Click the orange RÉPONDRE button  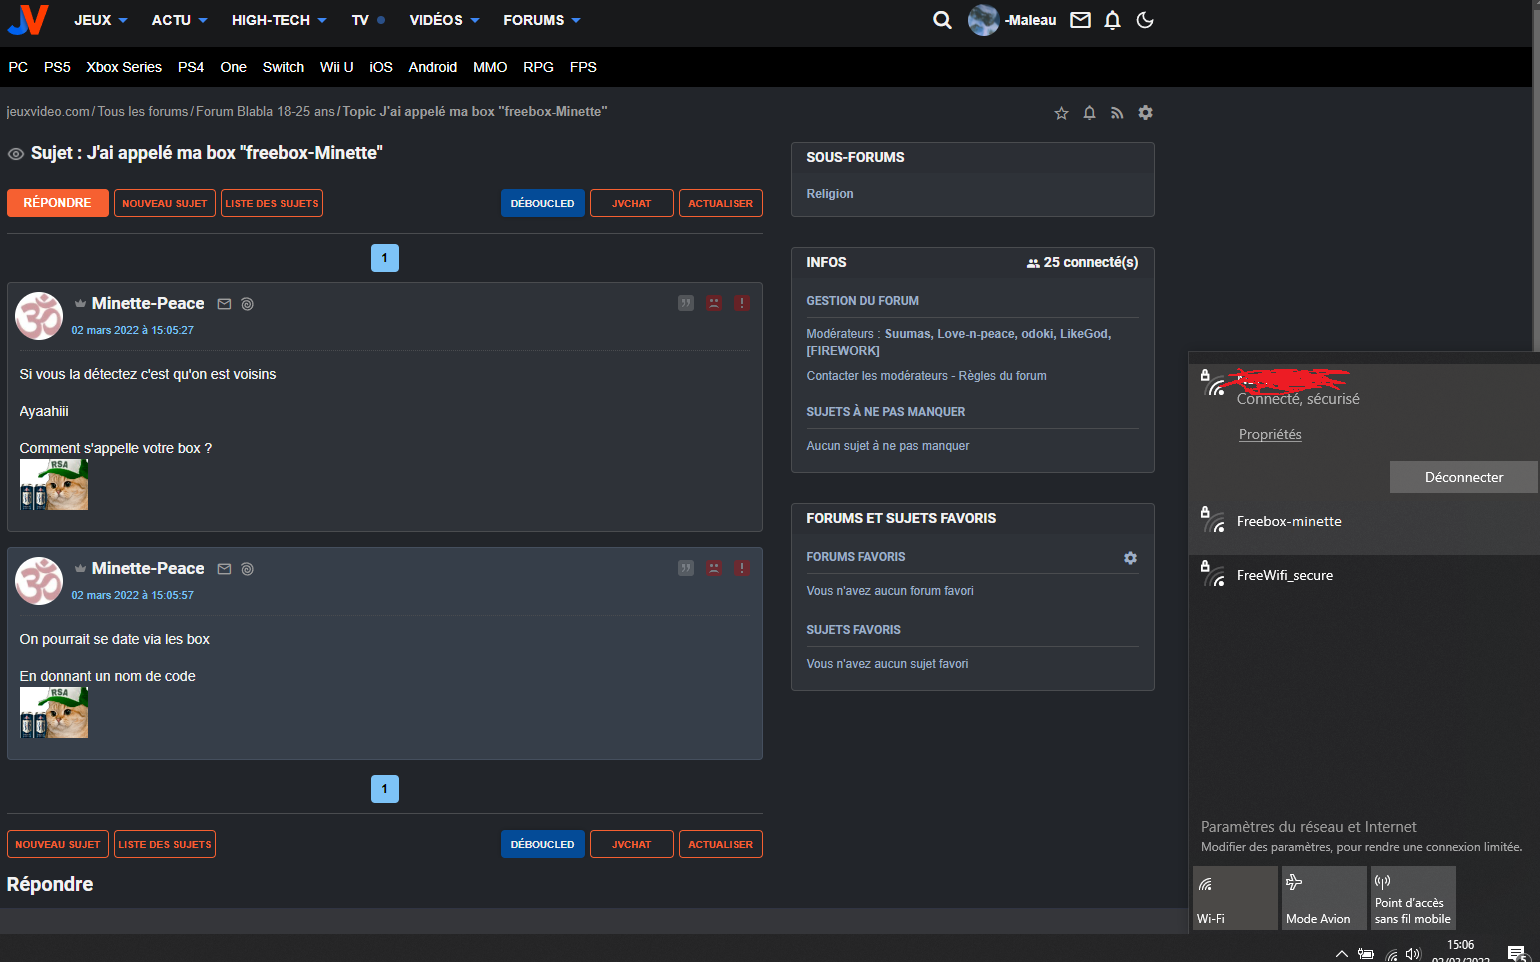pos(58,203)
